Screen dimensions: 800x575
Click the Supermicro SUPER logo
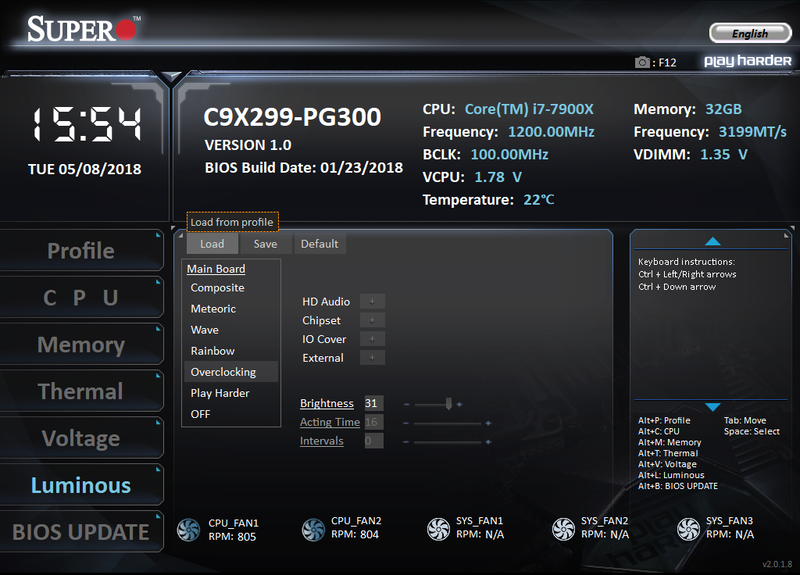coord(84,29)
